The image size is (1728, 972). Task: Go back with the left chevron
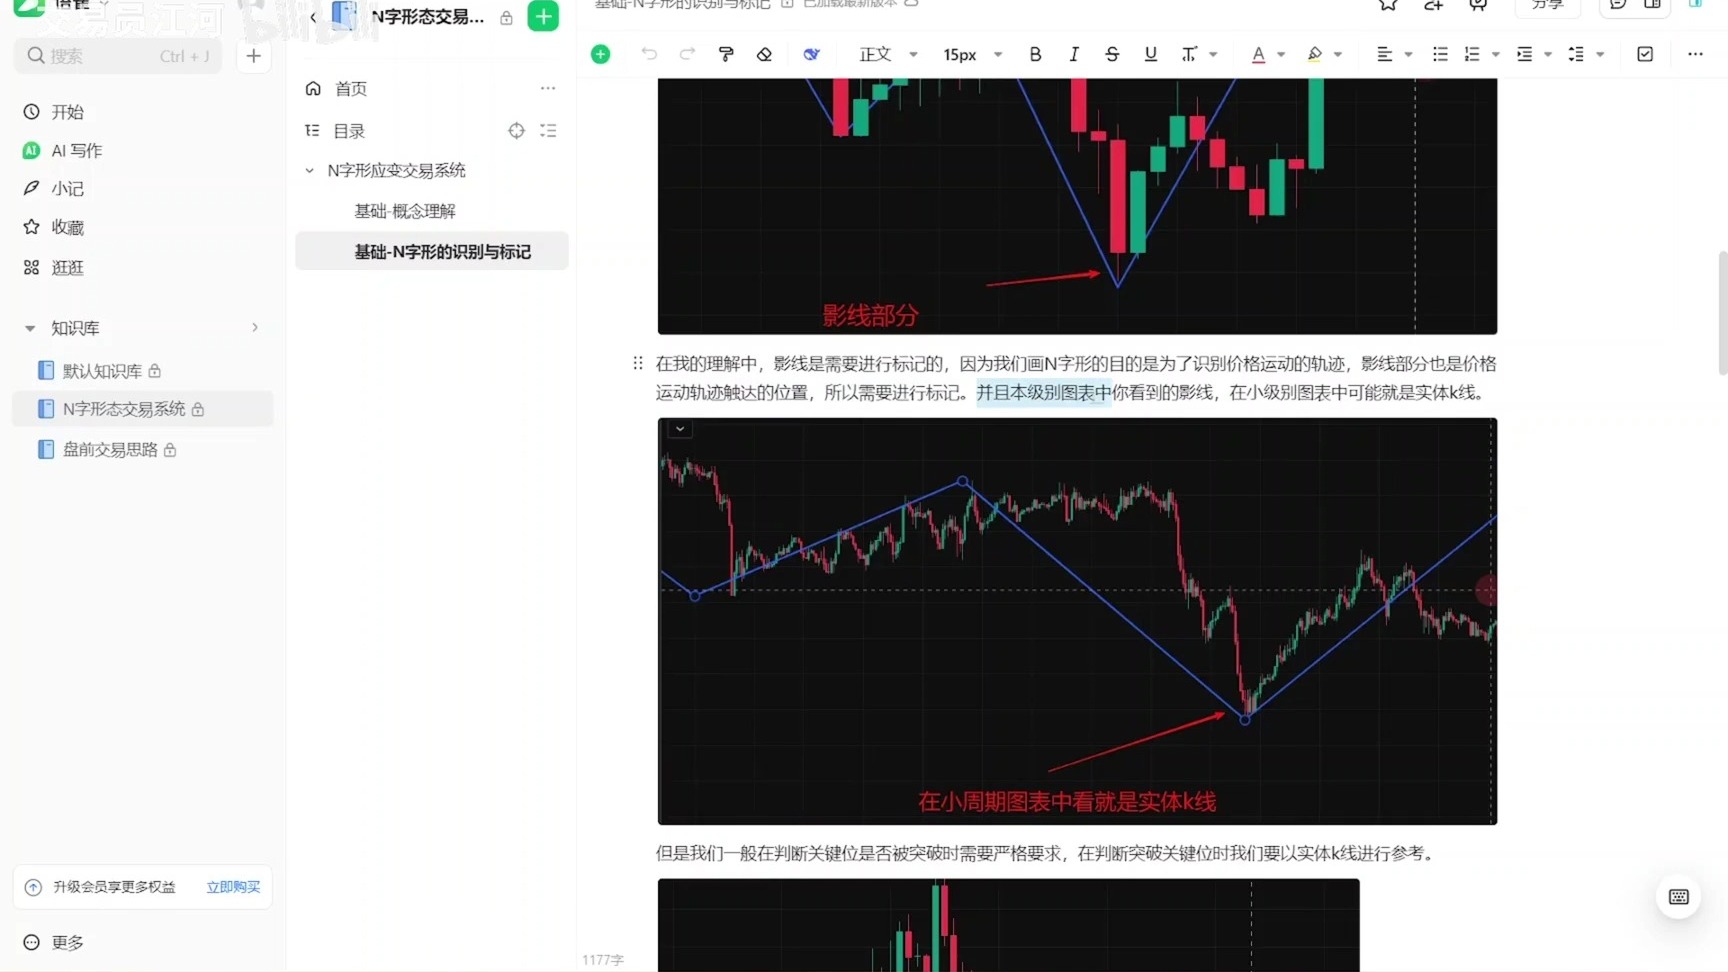pos(313,17)
